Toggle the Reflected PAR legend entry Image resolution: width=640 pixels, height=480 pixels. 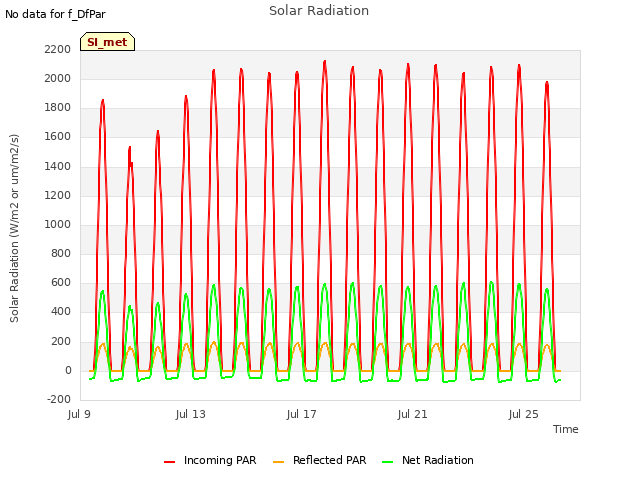(320, 460)
